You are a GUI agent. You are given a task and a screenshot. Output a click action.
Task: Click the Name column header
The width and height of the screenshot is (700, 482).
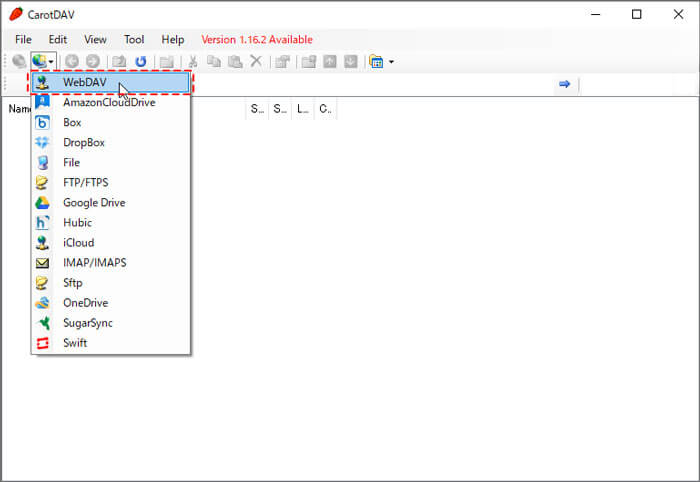(x=20, y=109)
